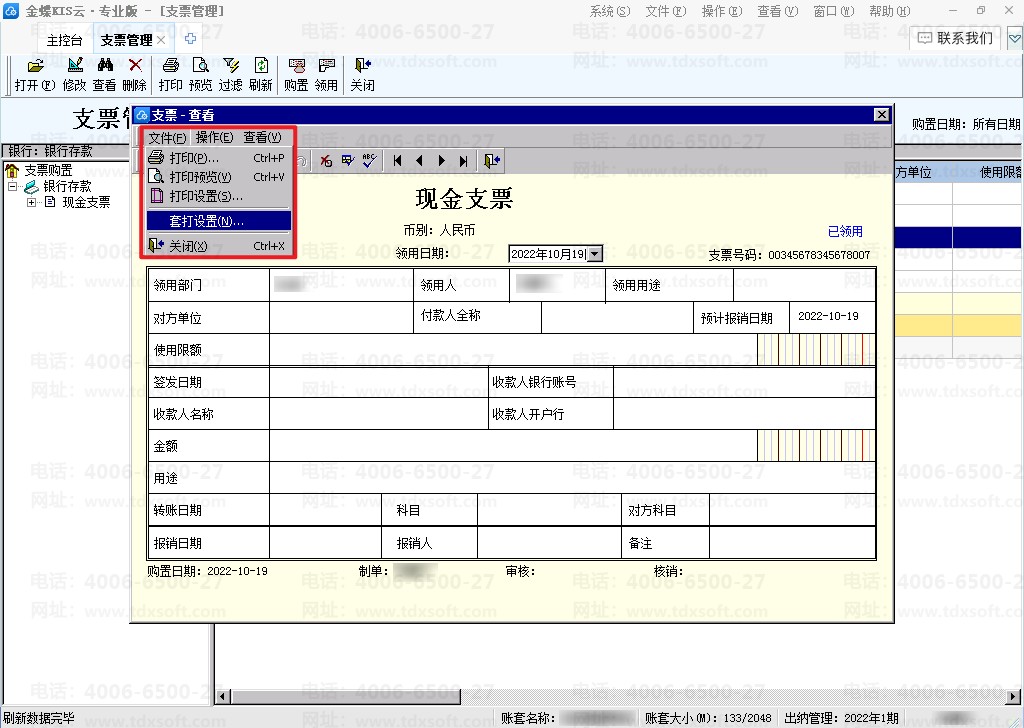Viewport: 1024px width, 728px height.
Task: Click the 已领用 status link
Action: (x=845, y=231)
